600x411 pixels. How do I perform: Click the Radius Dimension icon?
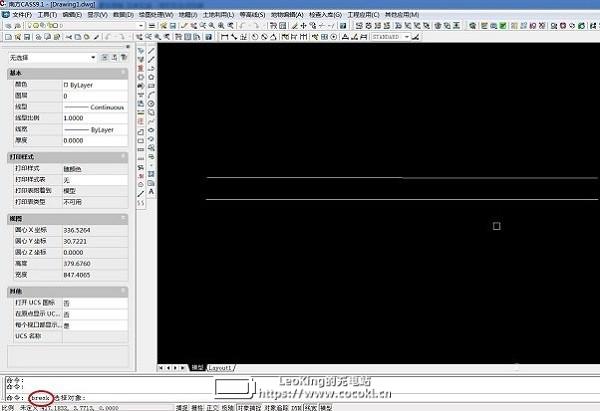click(x=254, y=37)
